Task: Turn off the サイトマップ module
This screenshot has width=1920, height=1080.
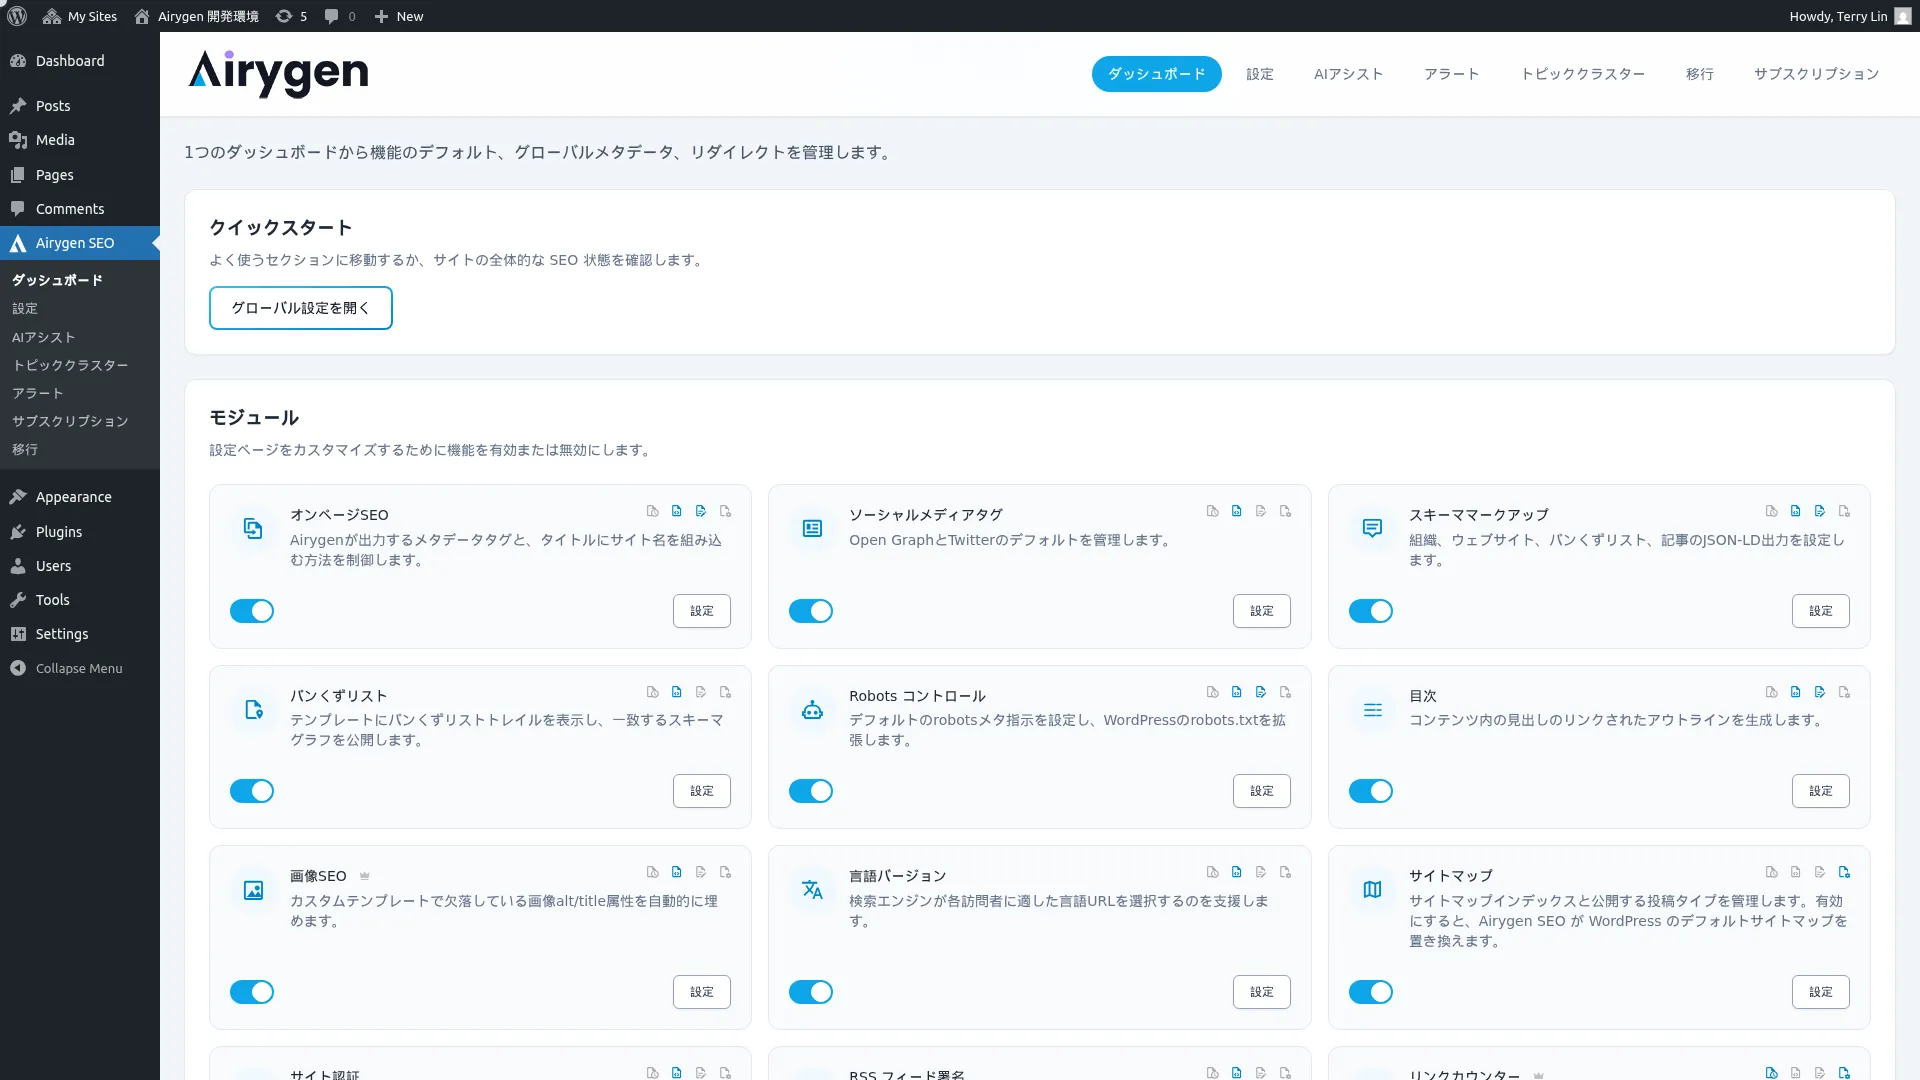Action: (x=1371, y=992)
